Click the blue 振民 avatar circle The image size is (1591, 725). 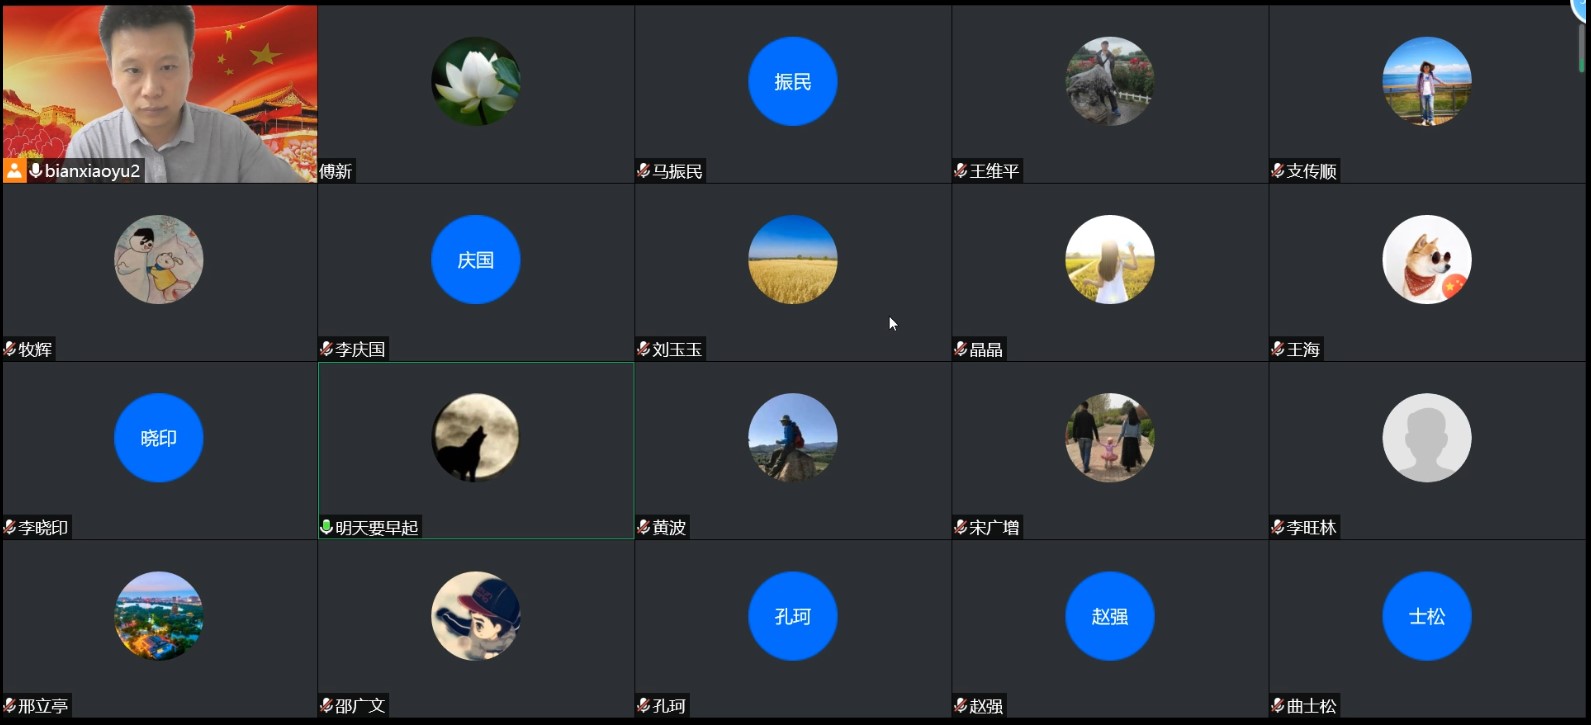click(x=792, y=81)
